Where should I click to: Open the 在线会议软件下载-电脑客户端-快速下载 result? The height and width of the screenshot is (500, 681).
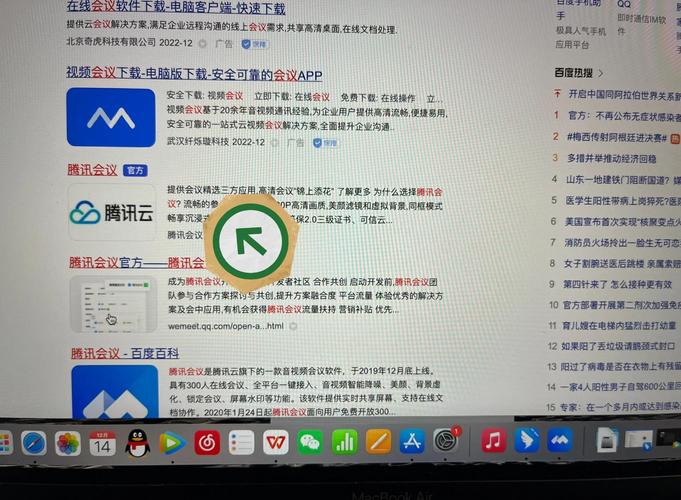176,7
